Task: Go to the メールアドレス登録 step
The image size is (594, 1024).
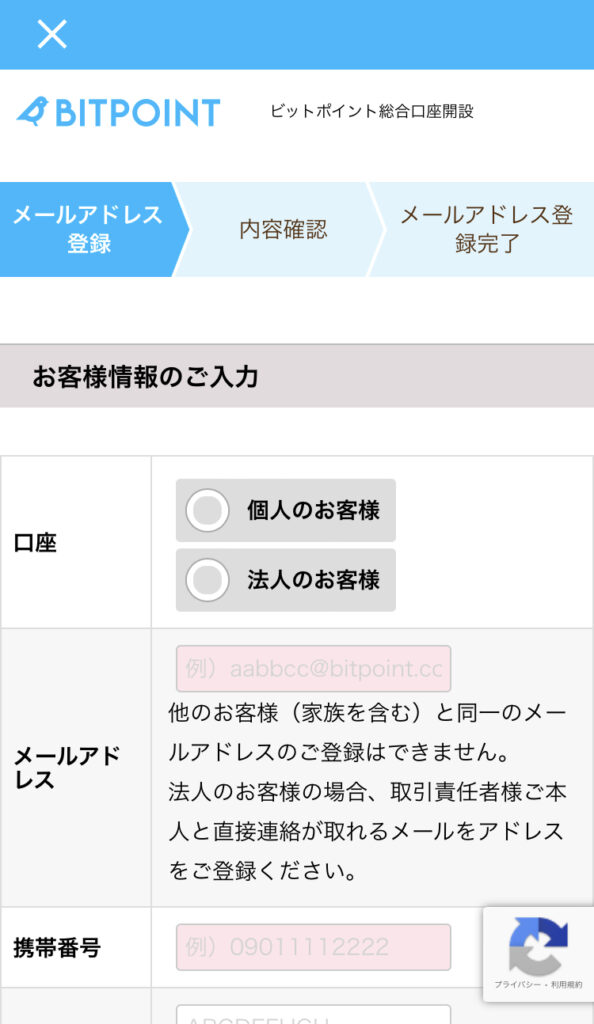Action: coord(88,229)
